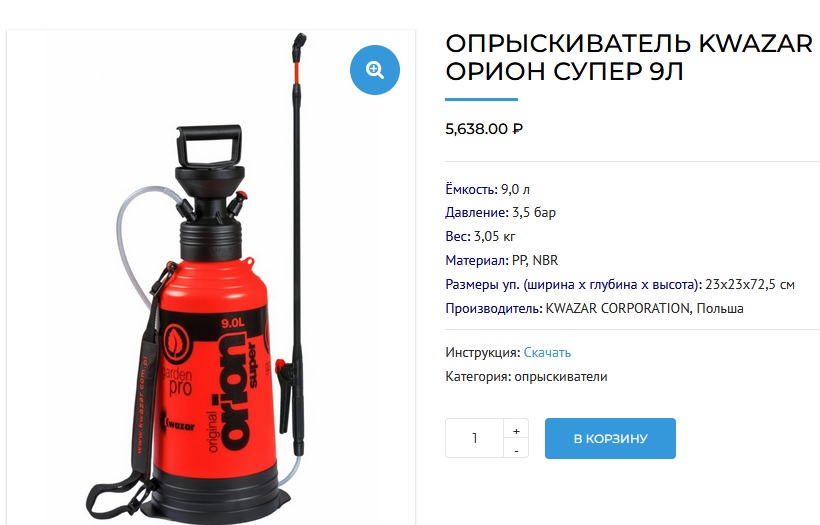Click the Размеры уп. specification label
The width and height of the screenshot is (820, 525).
pos(573,284)
